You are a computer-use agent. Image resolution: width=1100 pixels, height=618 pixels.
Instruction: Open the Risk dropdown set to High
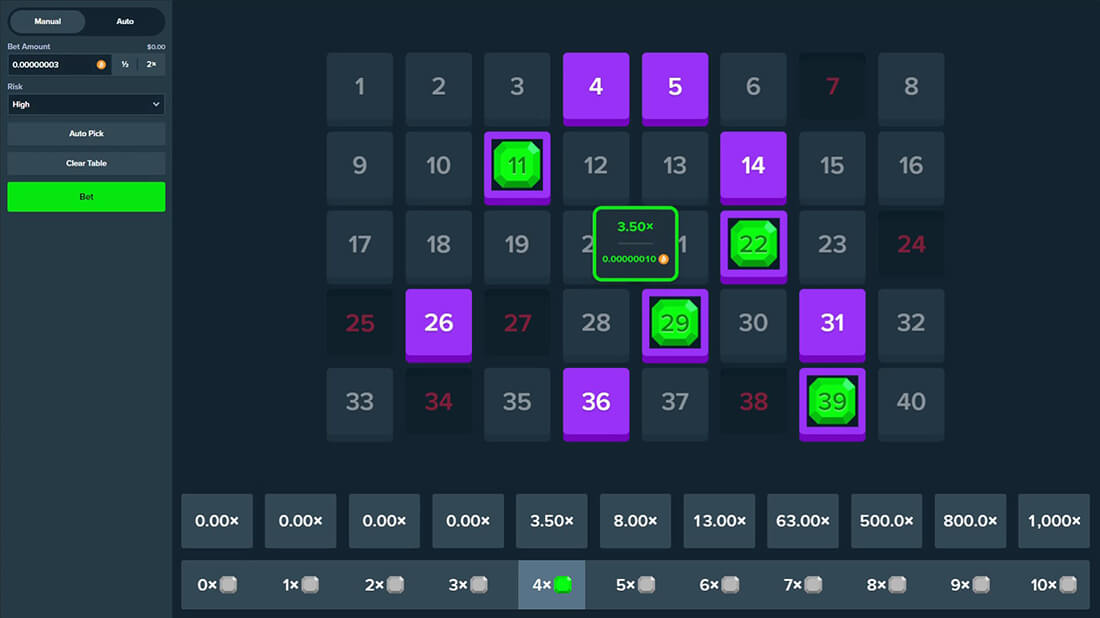[86, 104]
